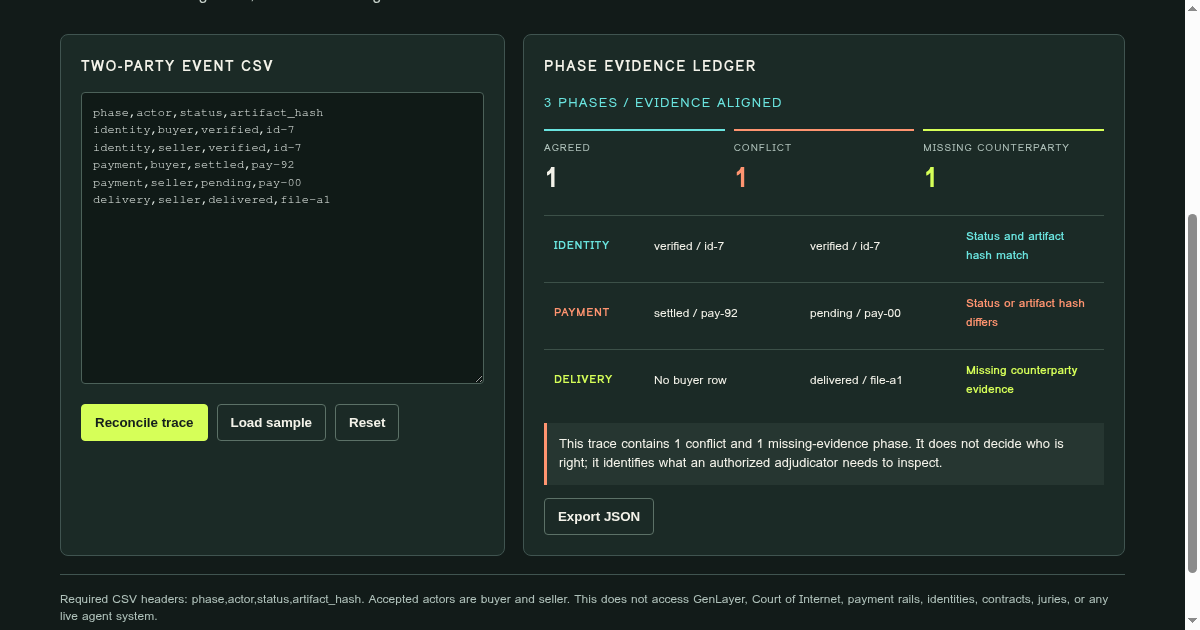1200x630 pixels.
Task: Click the 'No buyer row' cell
Action: point(690,380)
